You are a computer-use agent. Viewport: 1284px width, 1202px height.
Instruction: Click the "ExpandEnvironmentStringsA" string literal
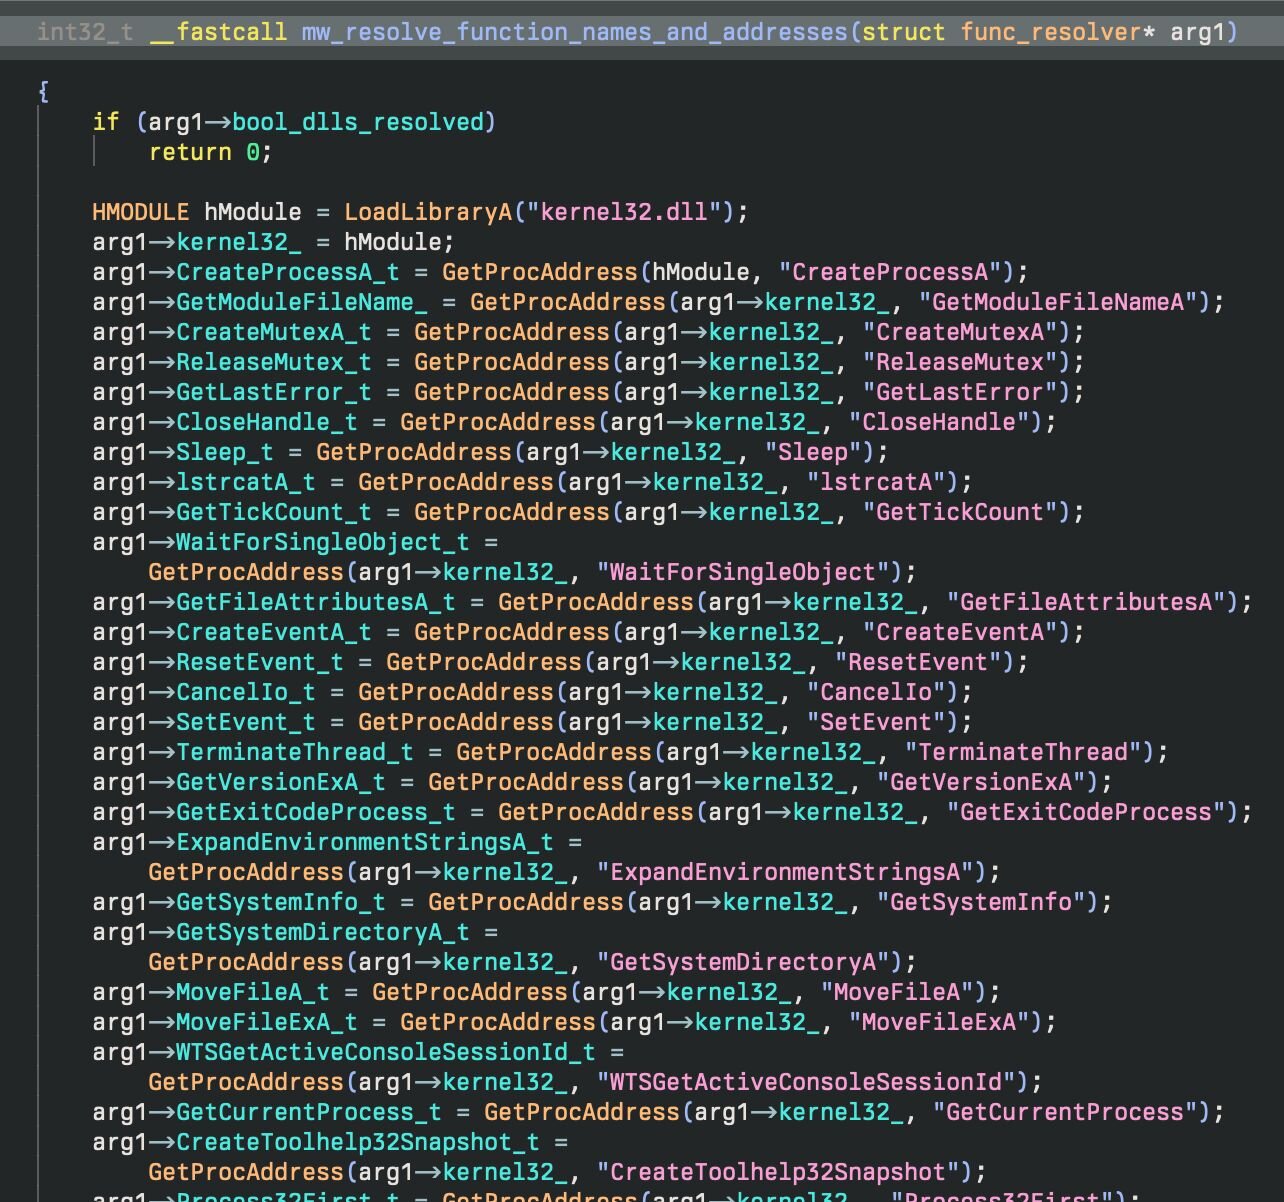785,872
